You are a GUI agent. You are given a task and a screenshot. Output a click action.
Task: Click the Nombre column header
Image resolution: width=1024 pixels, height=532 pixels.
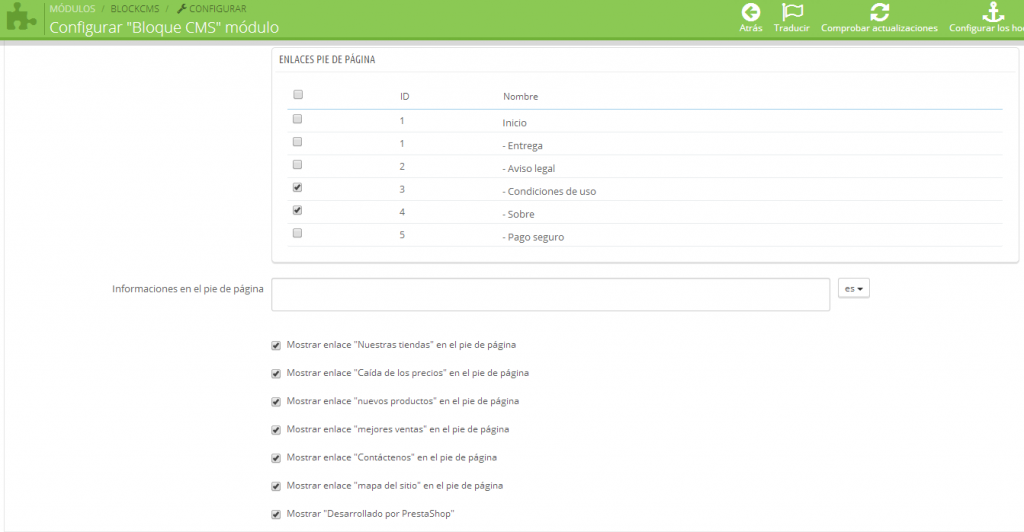click(520, 97)
